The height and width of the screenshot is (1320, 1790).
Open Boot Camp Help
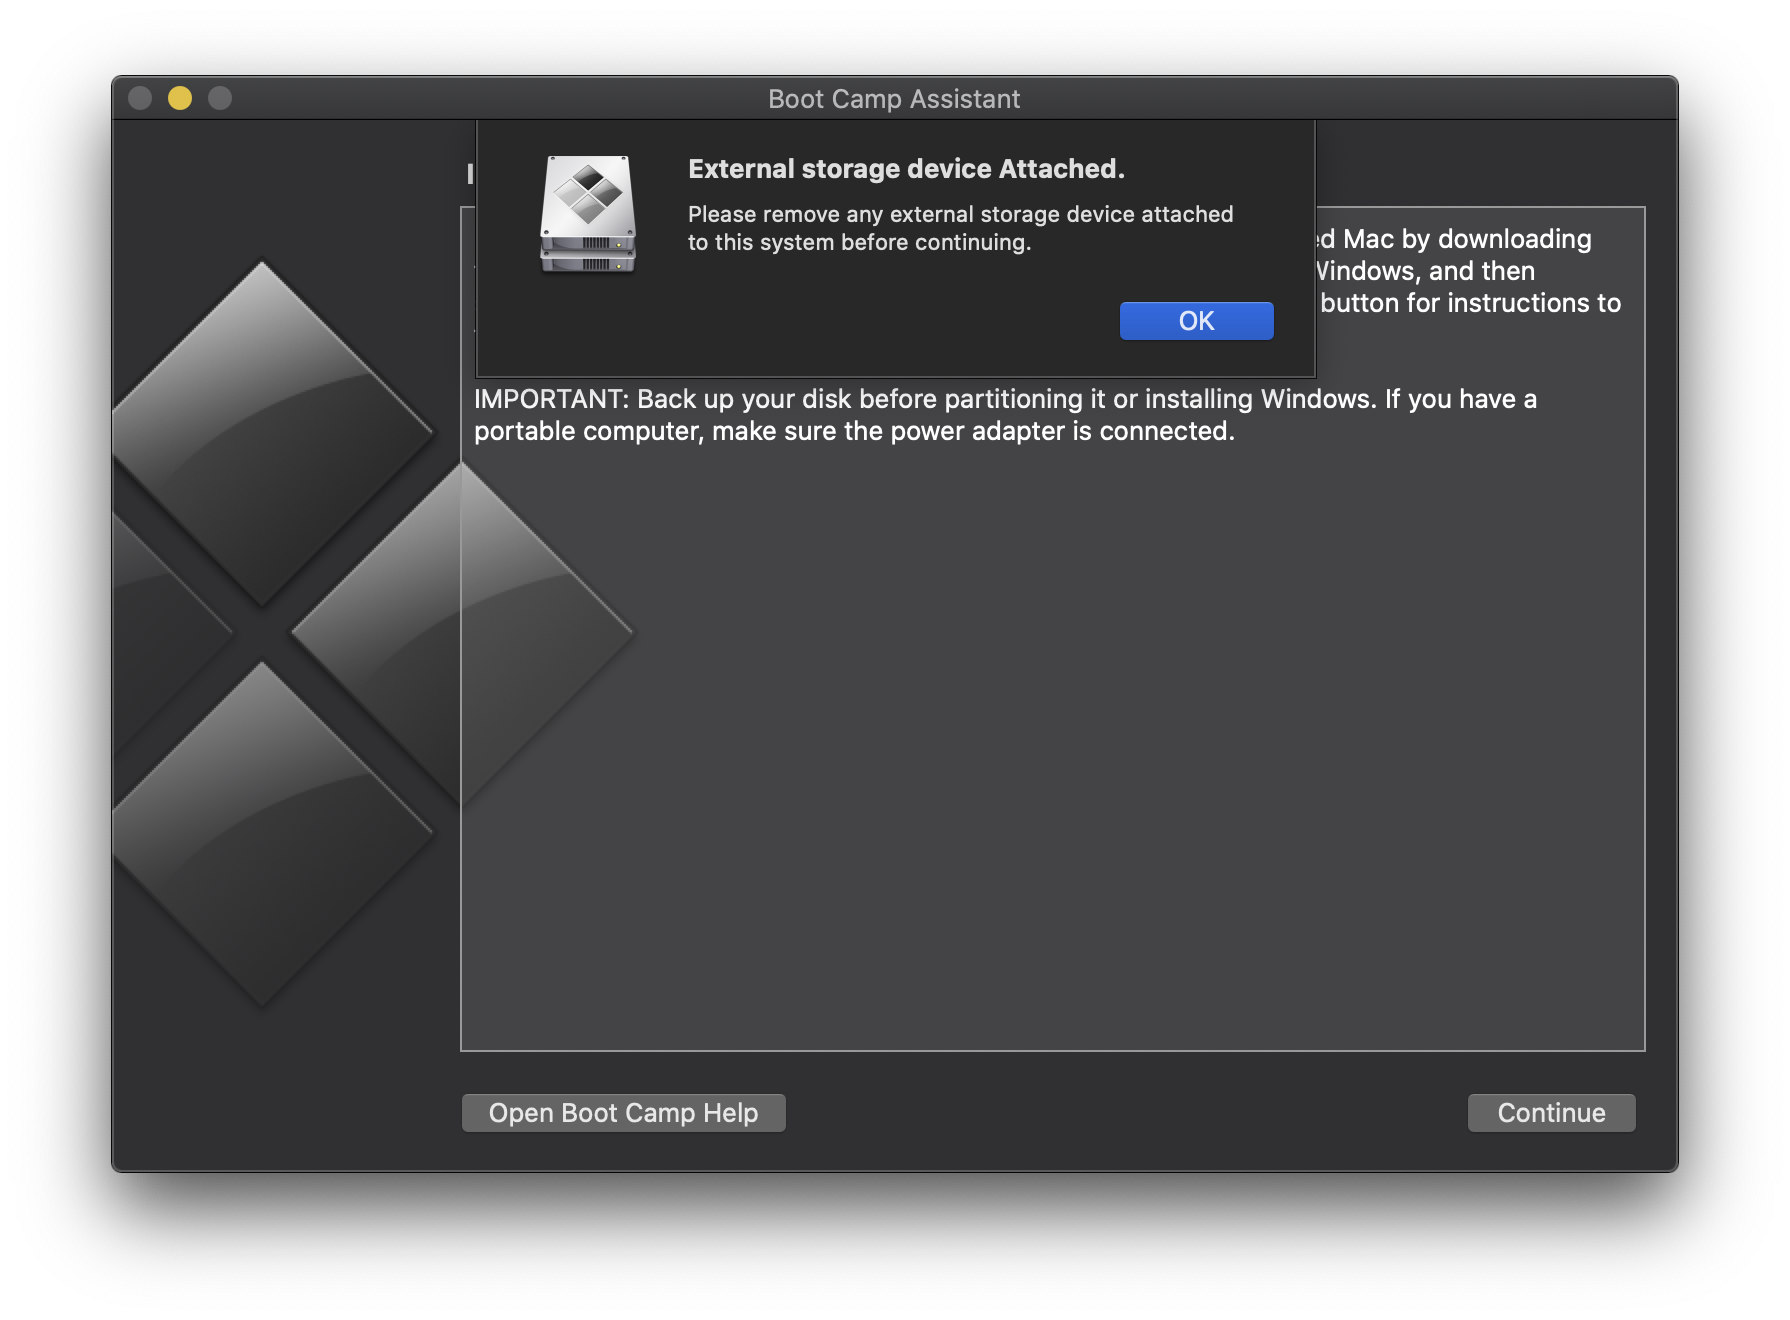tap(623, 1112)
